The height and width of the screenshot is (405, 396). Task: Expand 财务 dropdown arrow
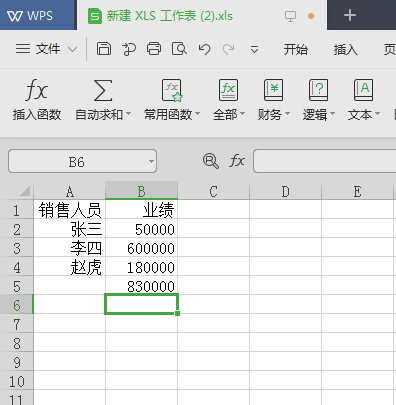coord(287,114)
